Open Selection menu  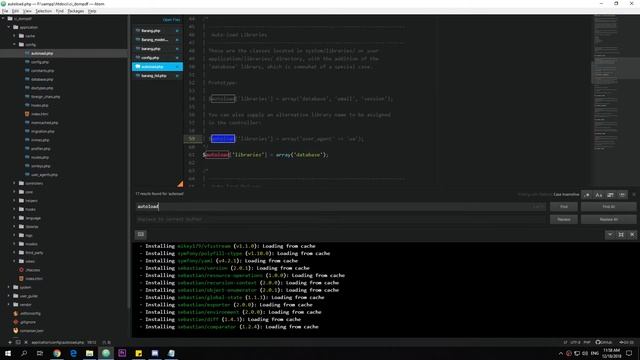click(x=43, y=11)
